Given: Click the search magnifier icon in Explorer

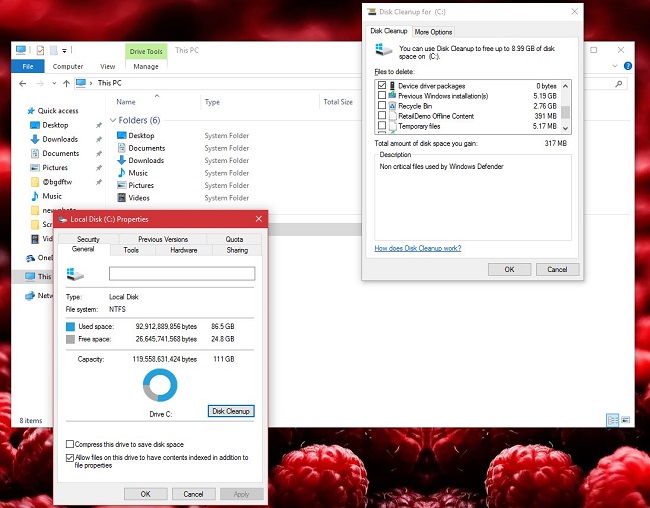Looking at the screenshot, I should tap(618, 84).
